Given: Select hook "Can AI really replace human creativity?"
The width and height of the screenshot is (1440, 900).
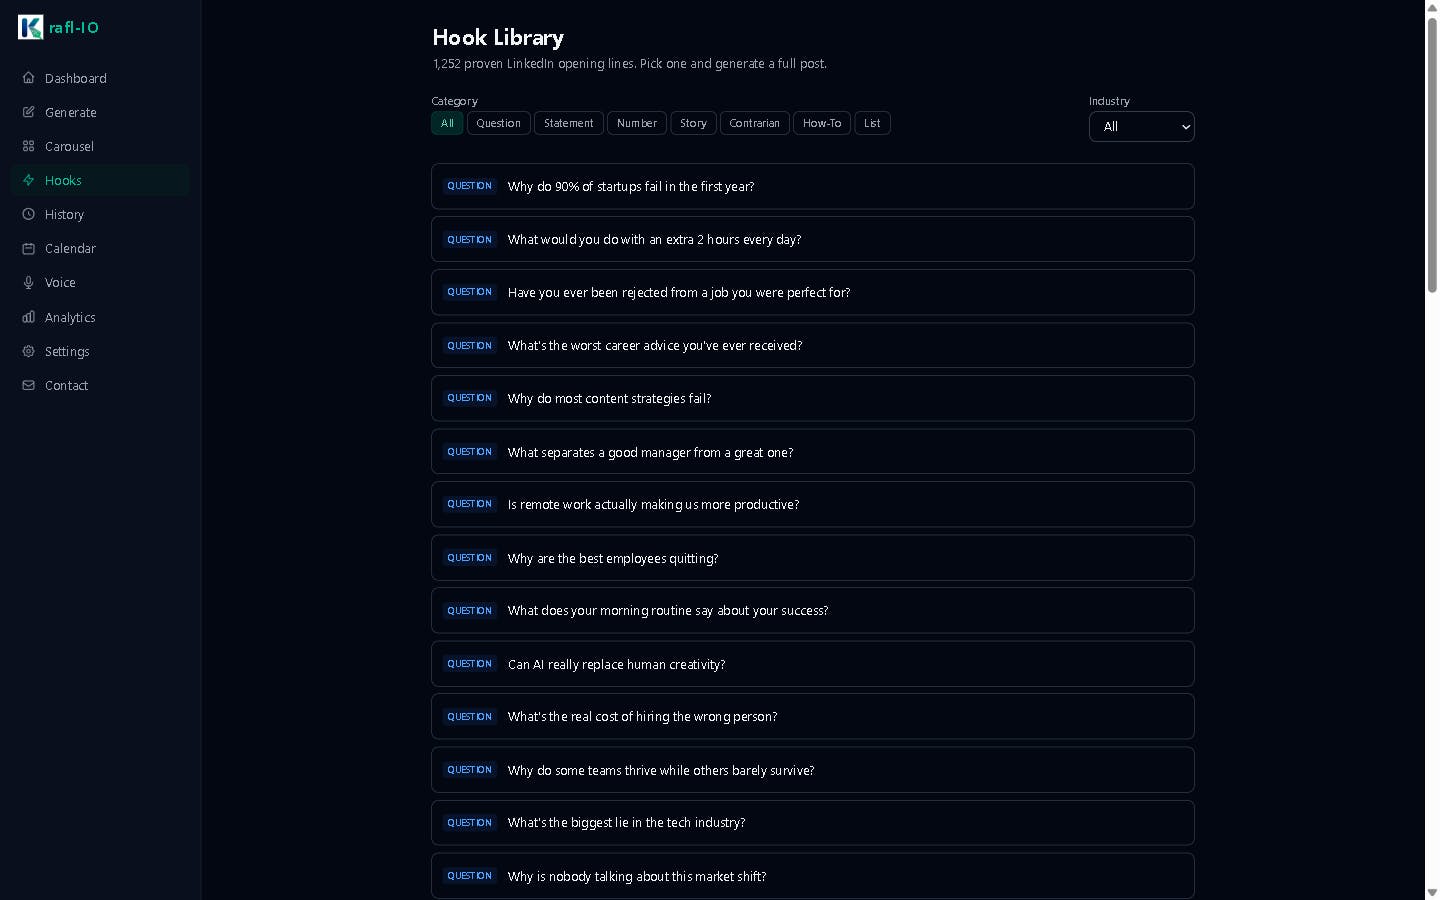Looking at the screenshot, I should pyautogui.click(x=812, y=664).
